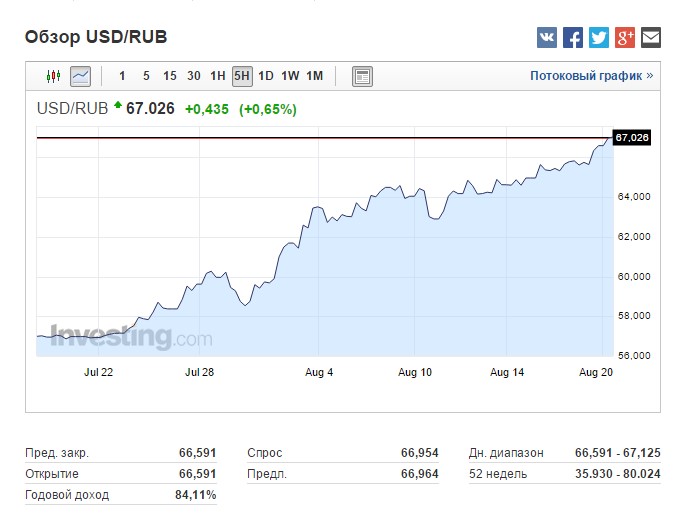Choose the 5 minute interval
Viewport: 676px width, 528px height.
[146, 76]
